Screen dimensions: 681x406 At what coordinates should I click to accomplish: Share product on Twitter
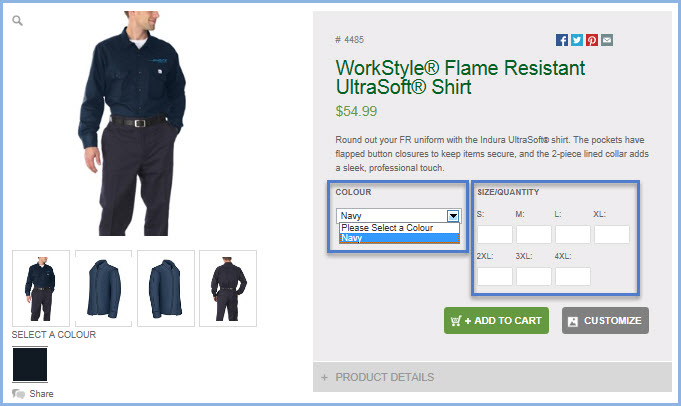coord(577,40)
